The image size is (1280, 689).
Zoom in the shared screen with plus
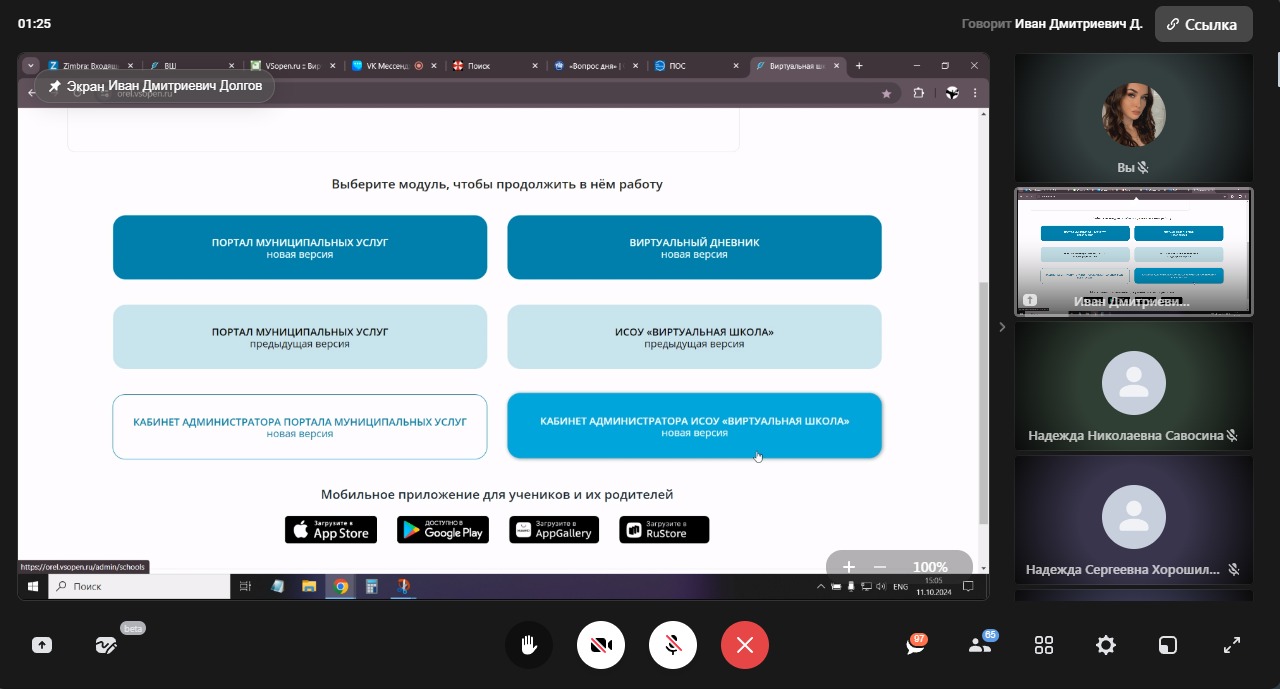849,567
